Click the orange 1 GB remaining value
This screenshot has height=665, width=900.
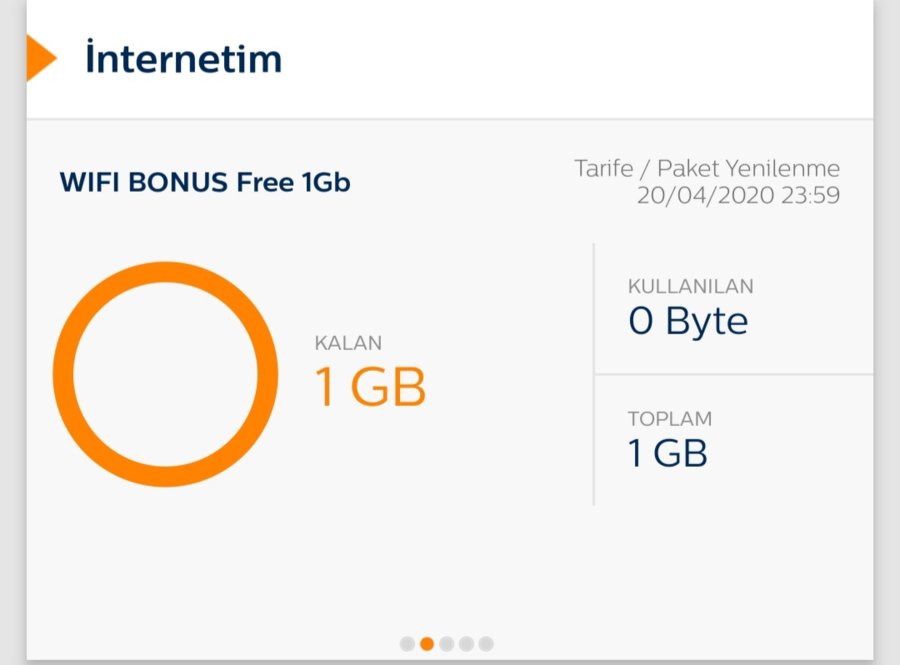tap(371, 388)
